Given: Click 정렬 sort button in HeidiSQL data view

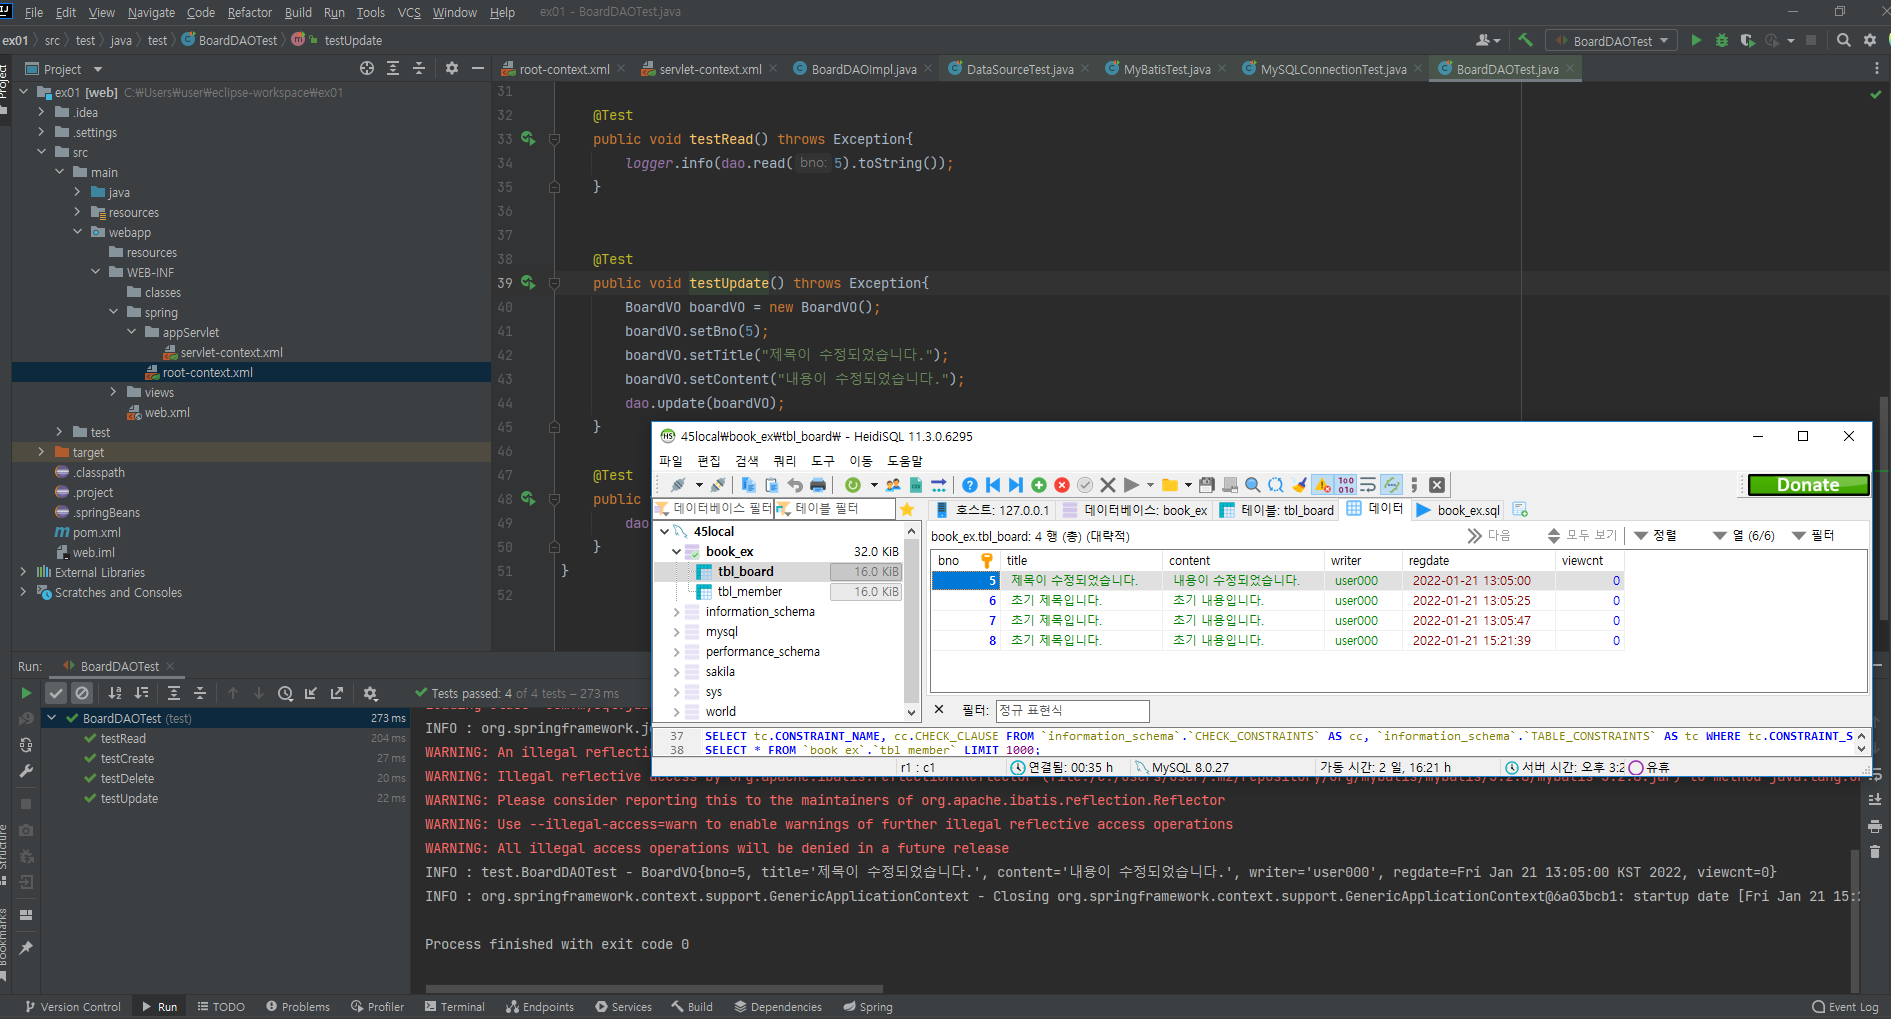Looking at the screenshot, I should (1656, 536).
